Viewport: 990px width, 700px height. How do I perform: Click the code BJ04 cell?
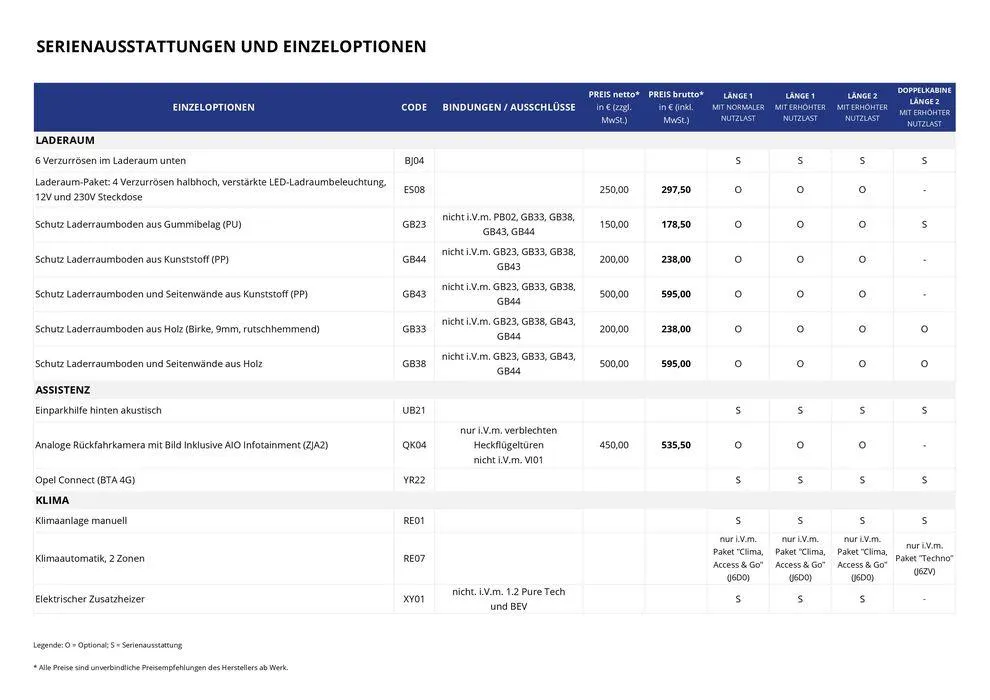tap(412, 158)
